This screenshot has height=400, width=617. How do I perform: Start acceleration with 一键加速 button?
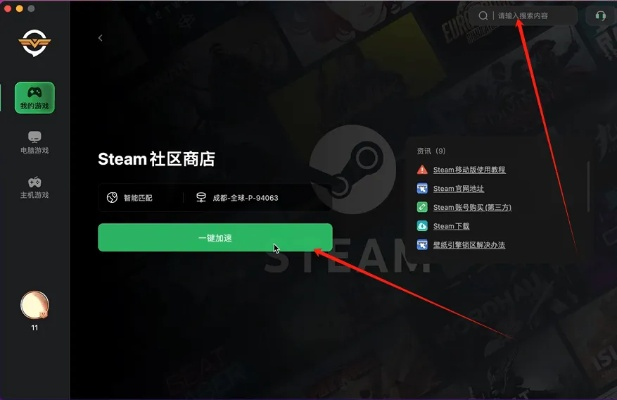point(215,238)
